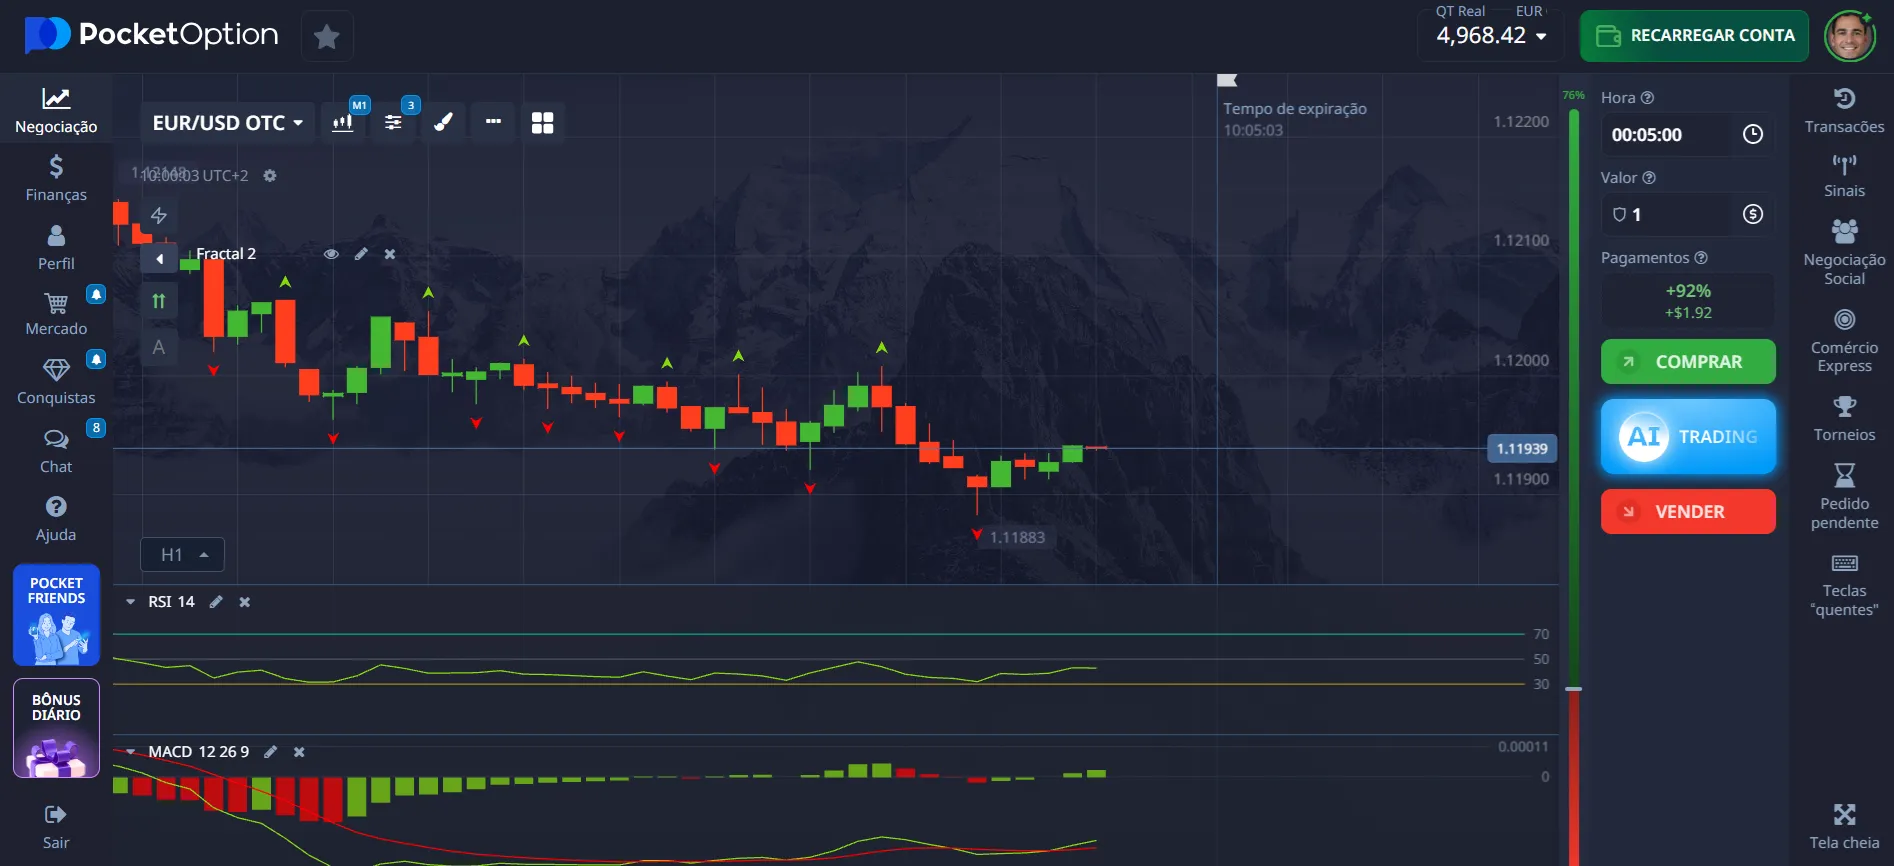The image size is (1894, 866).
Task: Open chart type settings M1
Action: point(343,122)
